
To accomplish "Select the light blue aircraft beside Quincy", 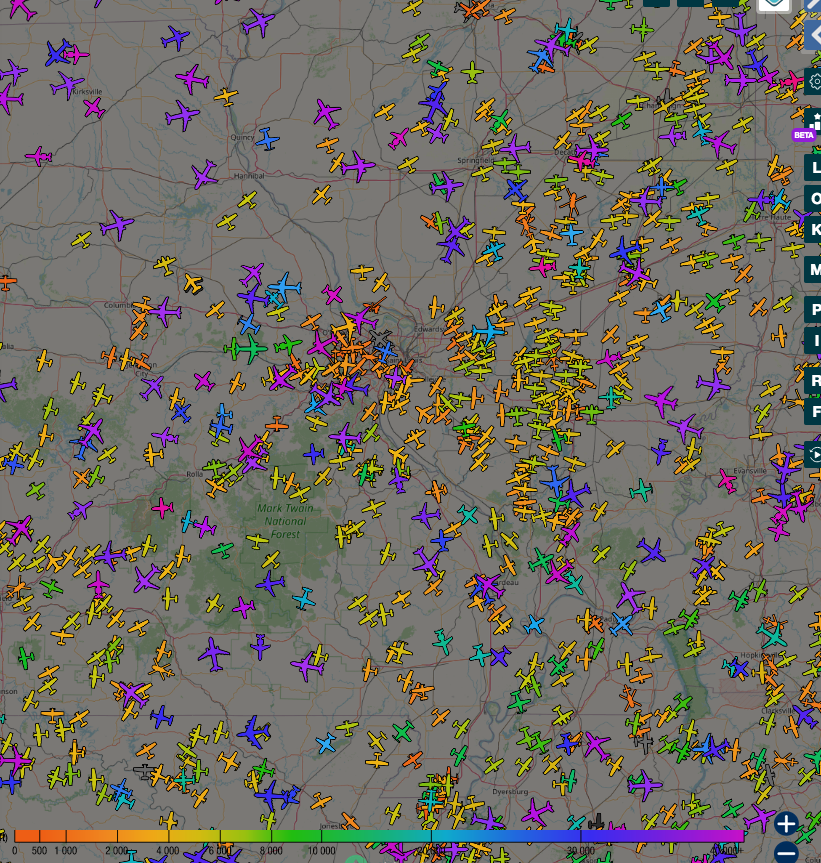I will coord(267,139).
